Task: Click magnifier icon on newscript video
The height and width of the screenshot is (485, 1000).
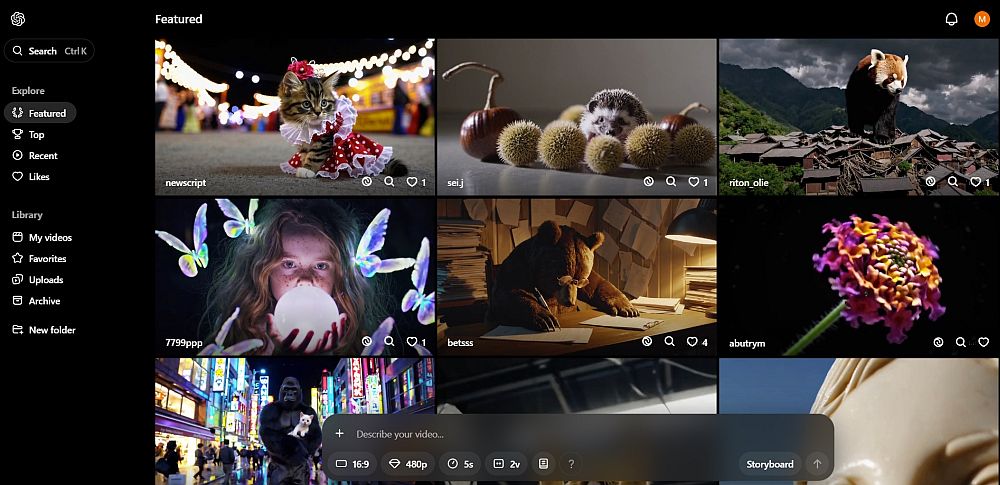Action: point(389,182)
